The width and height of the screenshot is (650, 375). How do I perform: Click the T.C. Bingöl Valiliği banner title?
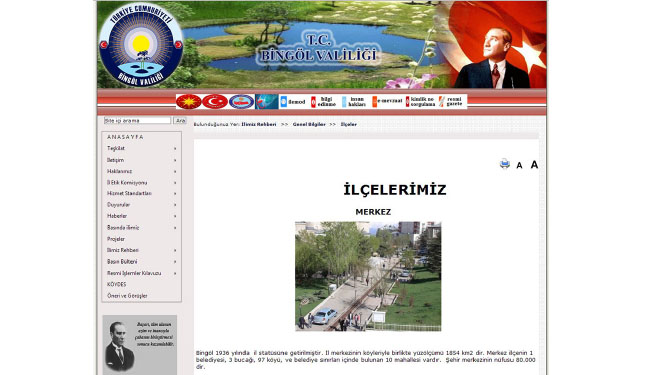pyautogui.click(x=319, y=48)
